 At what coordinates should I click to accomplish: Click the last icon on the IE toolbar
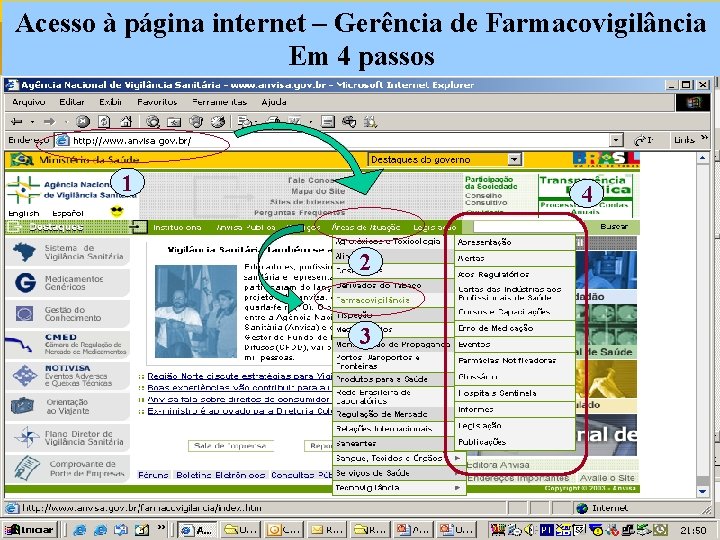pyautogui.click(x=370, y=122)
